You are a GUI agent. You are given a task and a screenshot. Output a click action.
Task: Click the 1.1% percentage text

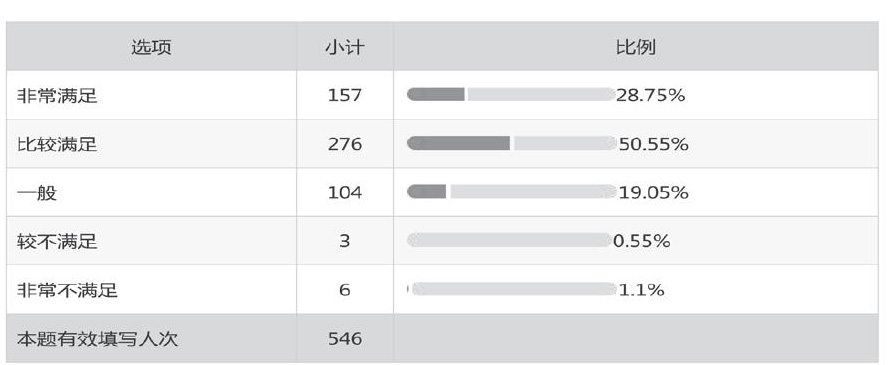click(x=641, y=290)
